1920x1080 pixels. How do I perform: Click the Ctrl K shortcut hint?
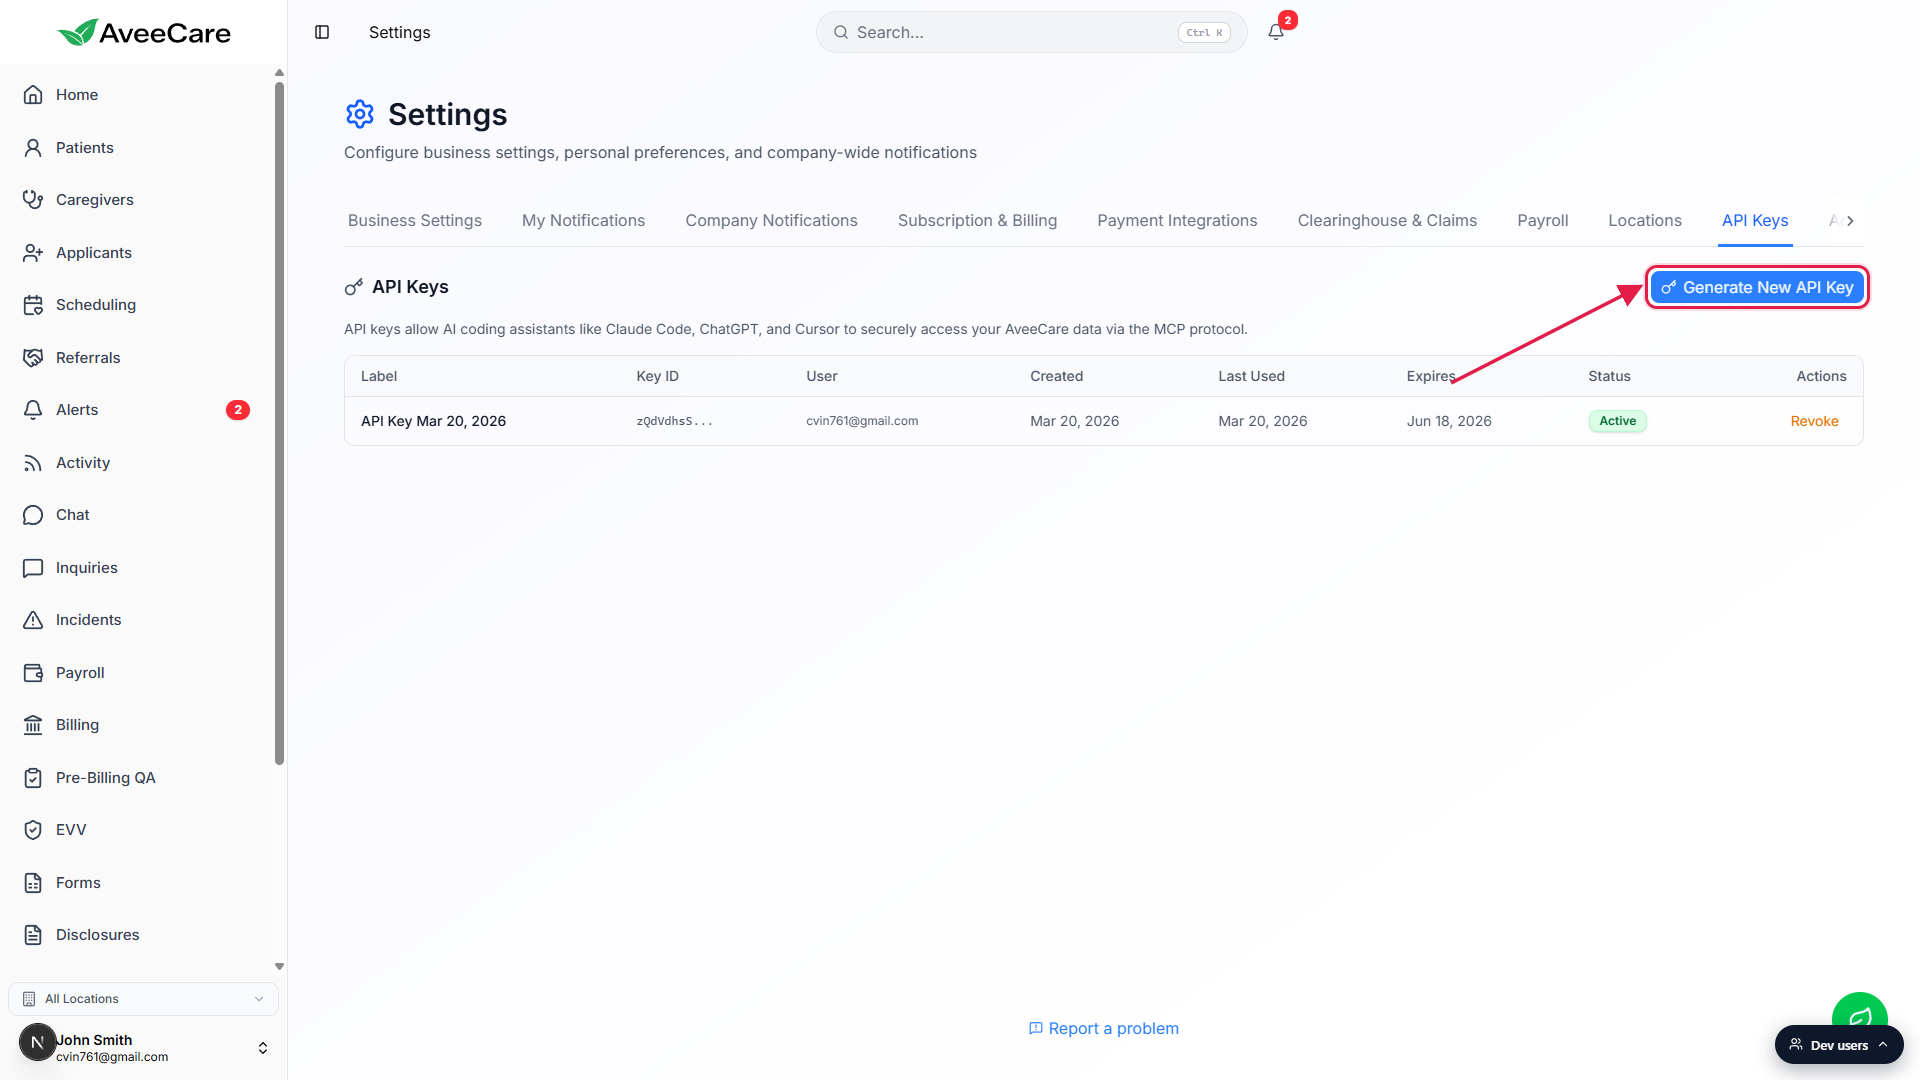1204,32
